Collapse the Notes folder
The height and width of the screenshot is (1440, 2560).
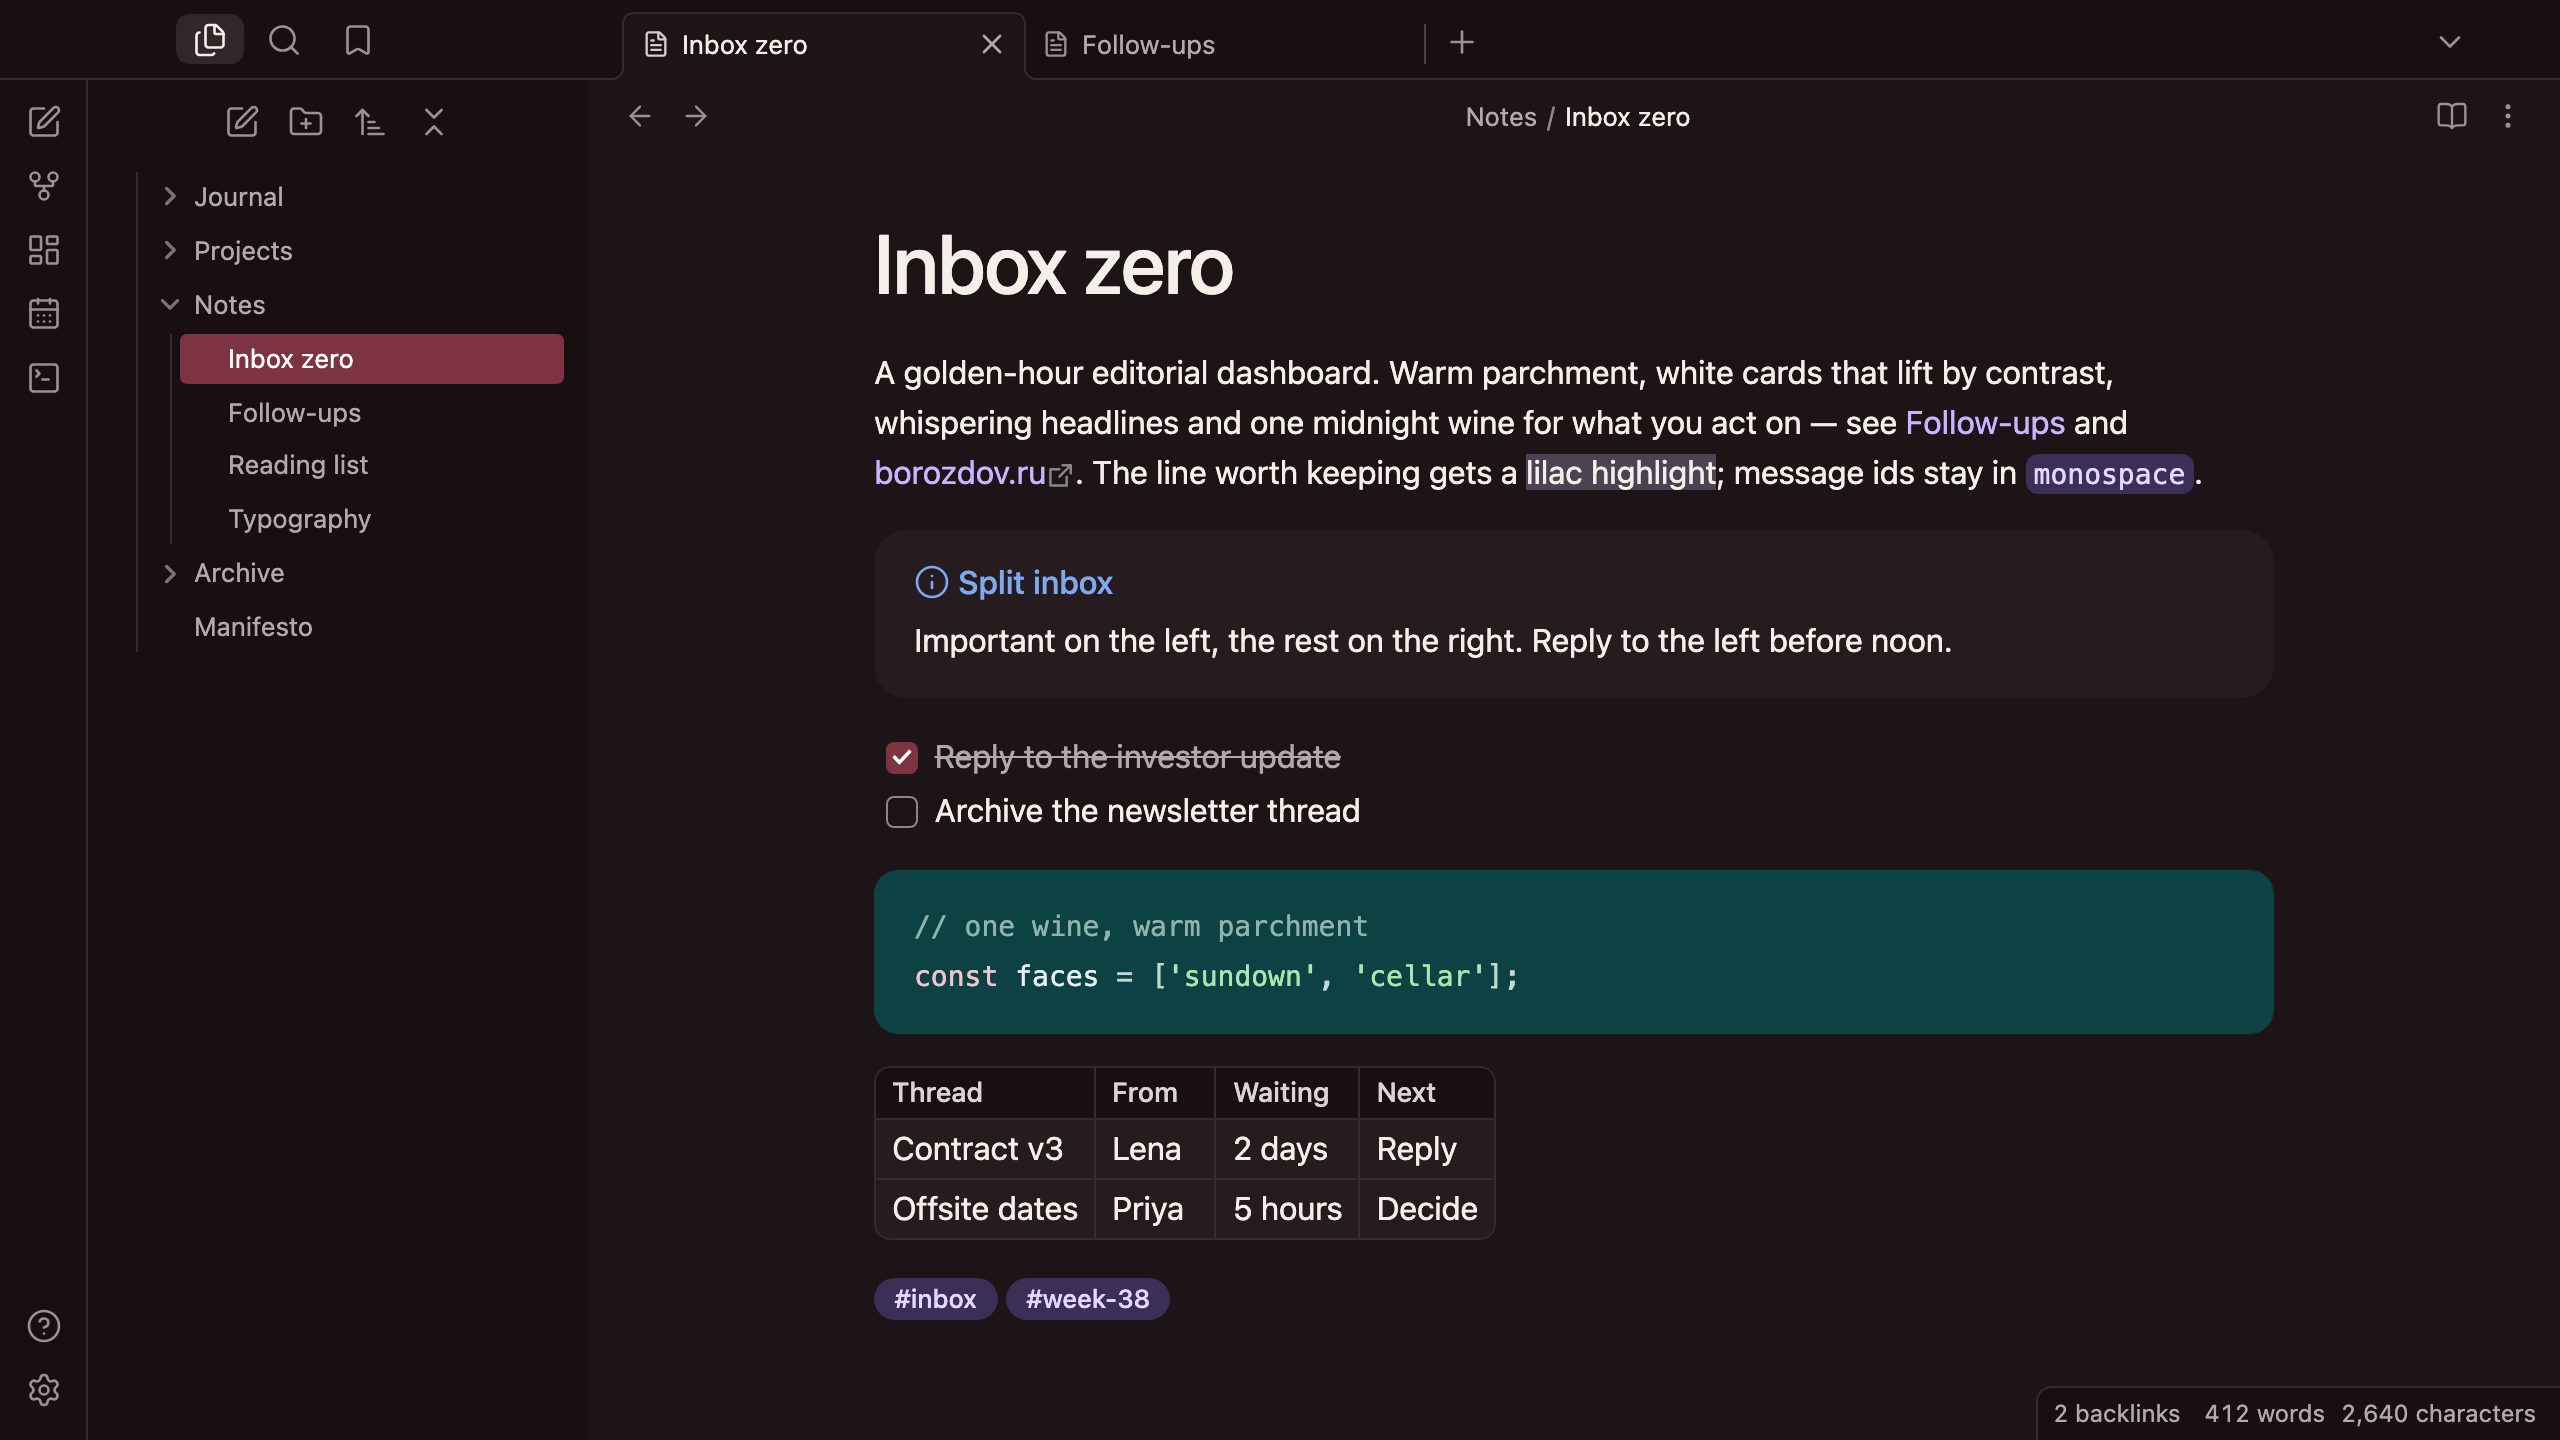tap(170, 304)
